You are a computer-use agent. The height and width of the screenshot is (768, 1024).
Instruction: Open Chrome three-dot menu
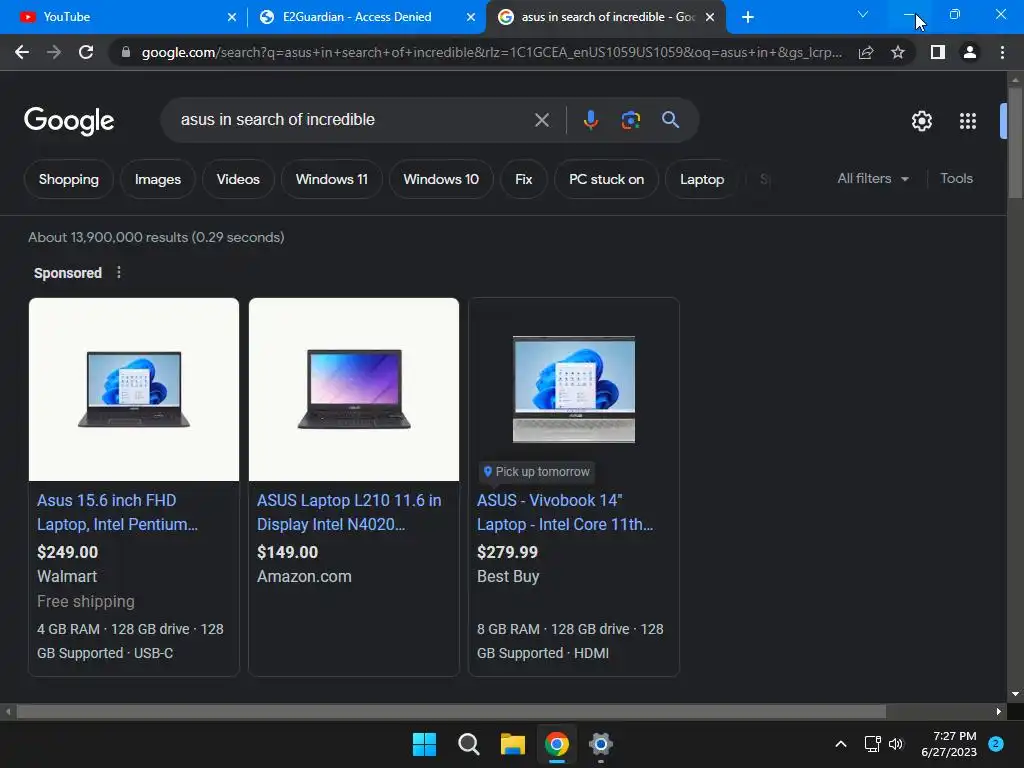pos(1002,52)
